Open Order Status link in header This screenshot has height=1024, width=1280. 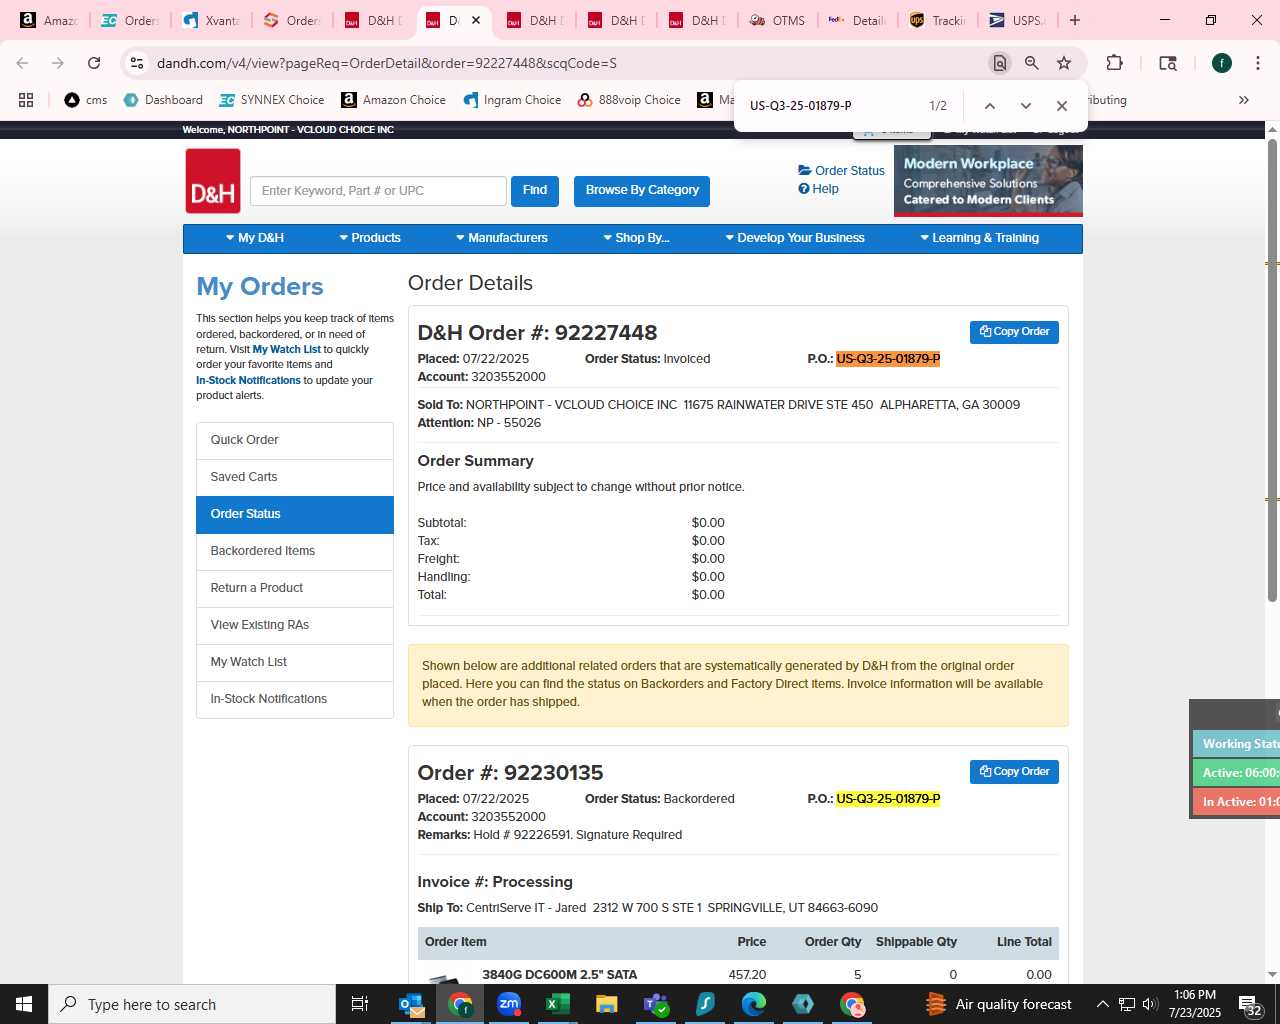[841, 171]
